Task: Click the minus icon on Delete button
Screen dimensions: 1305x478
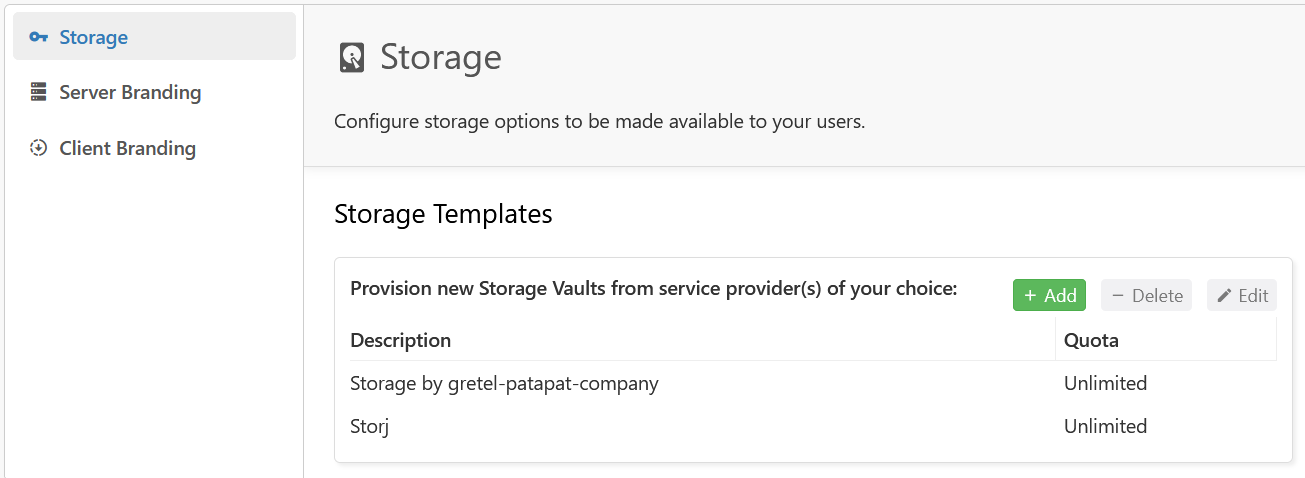Action: pyautogui.click(x=1118, y=295)
